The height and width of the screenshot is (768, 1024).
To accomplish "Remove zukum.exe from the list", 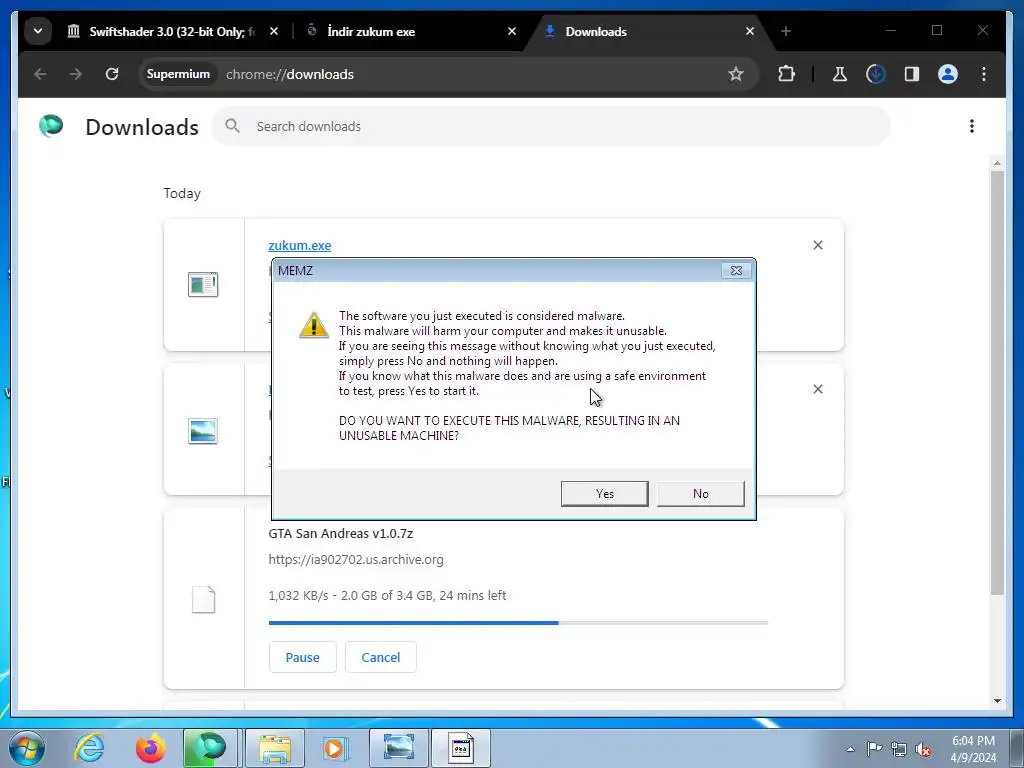I will [818, 245].
